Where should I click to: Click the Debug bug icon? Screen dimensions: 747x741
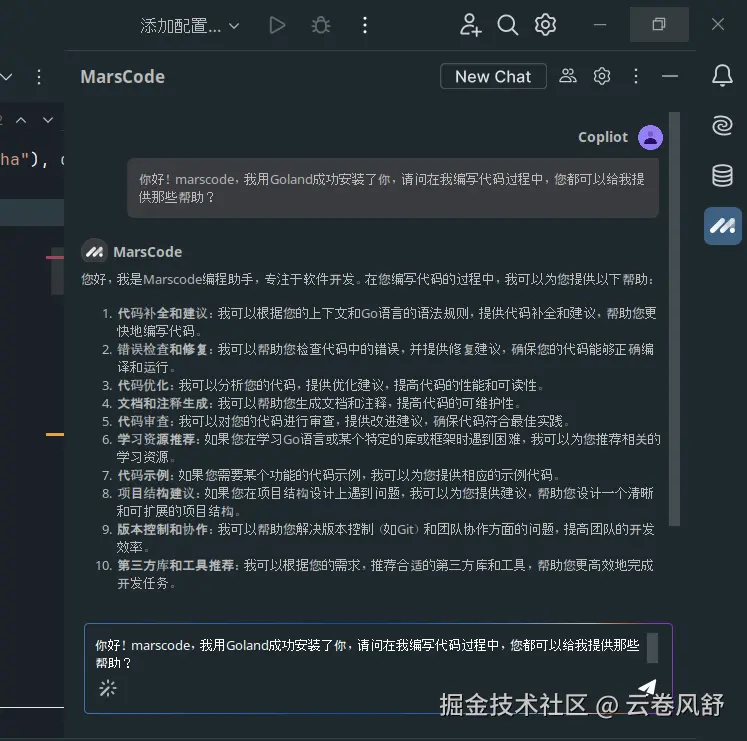(x=321, y=25)
